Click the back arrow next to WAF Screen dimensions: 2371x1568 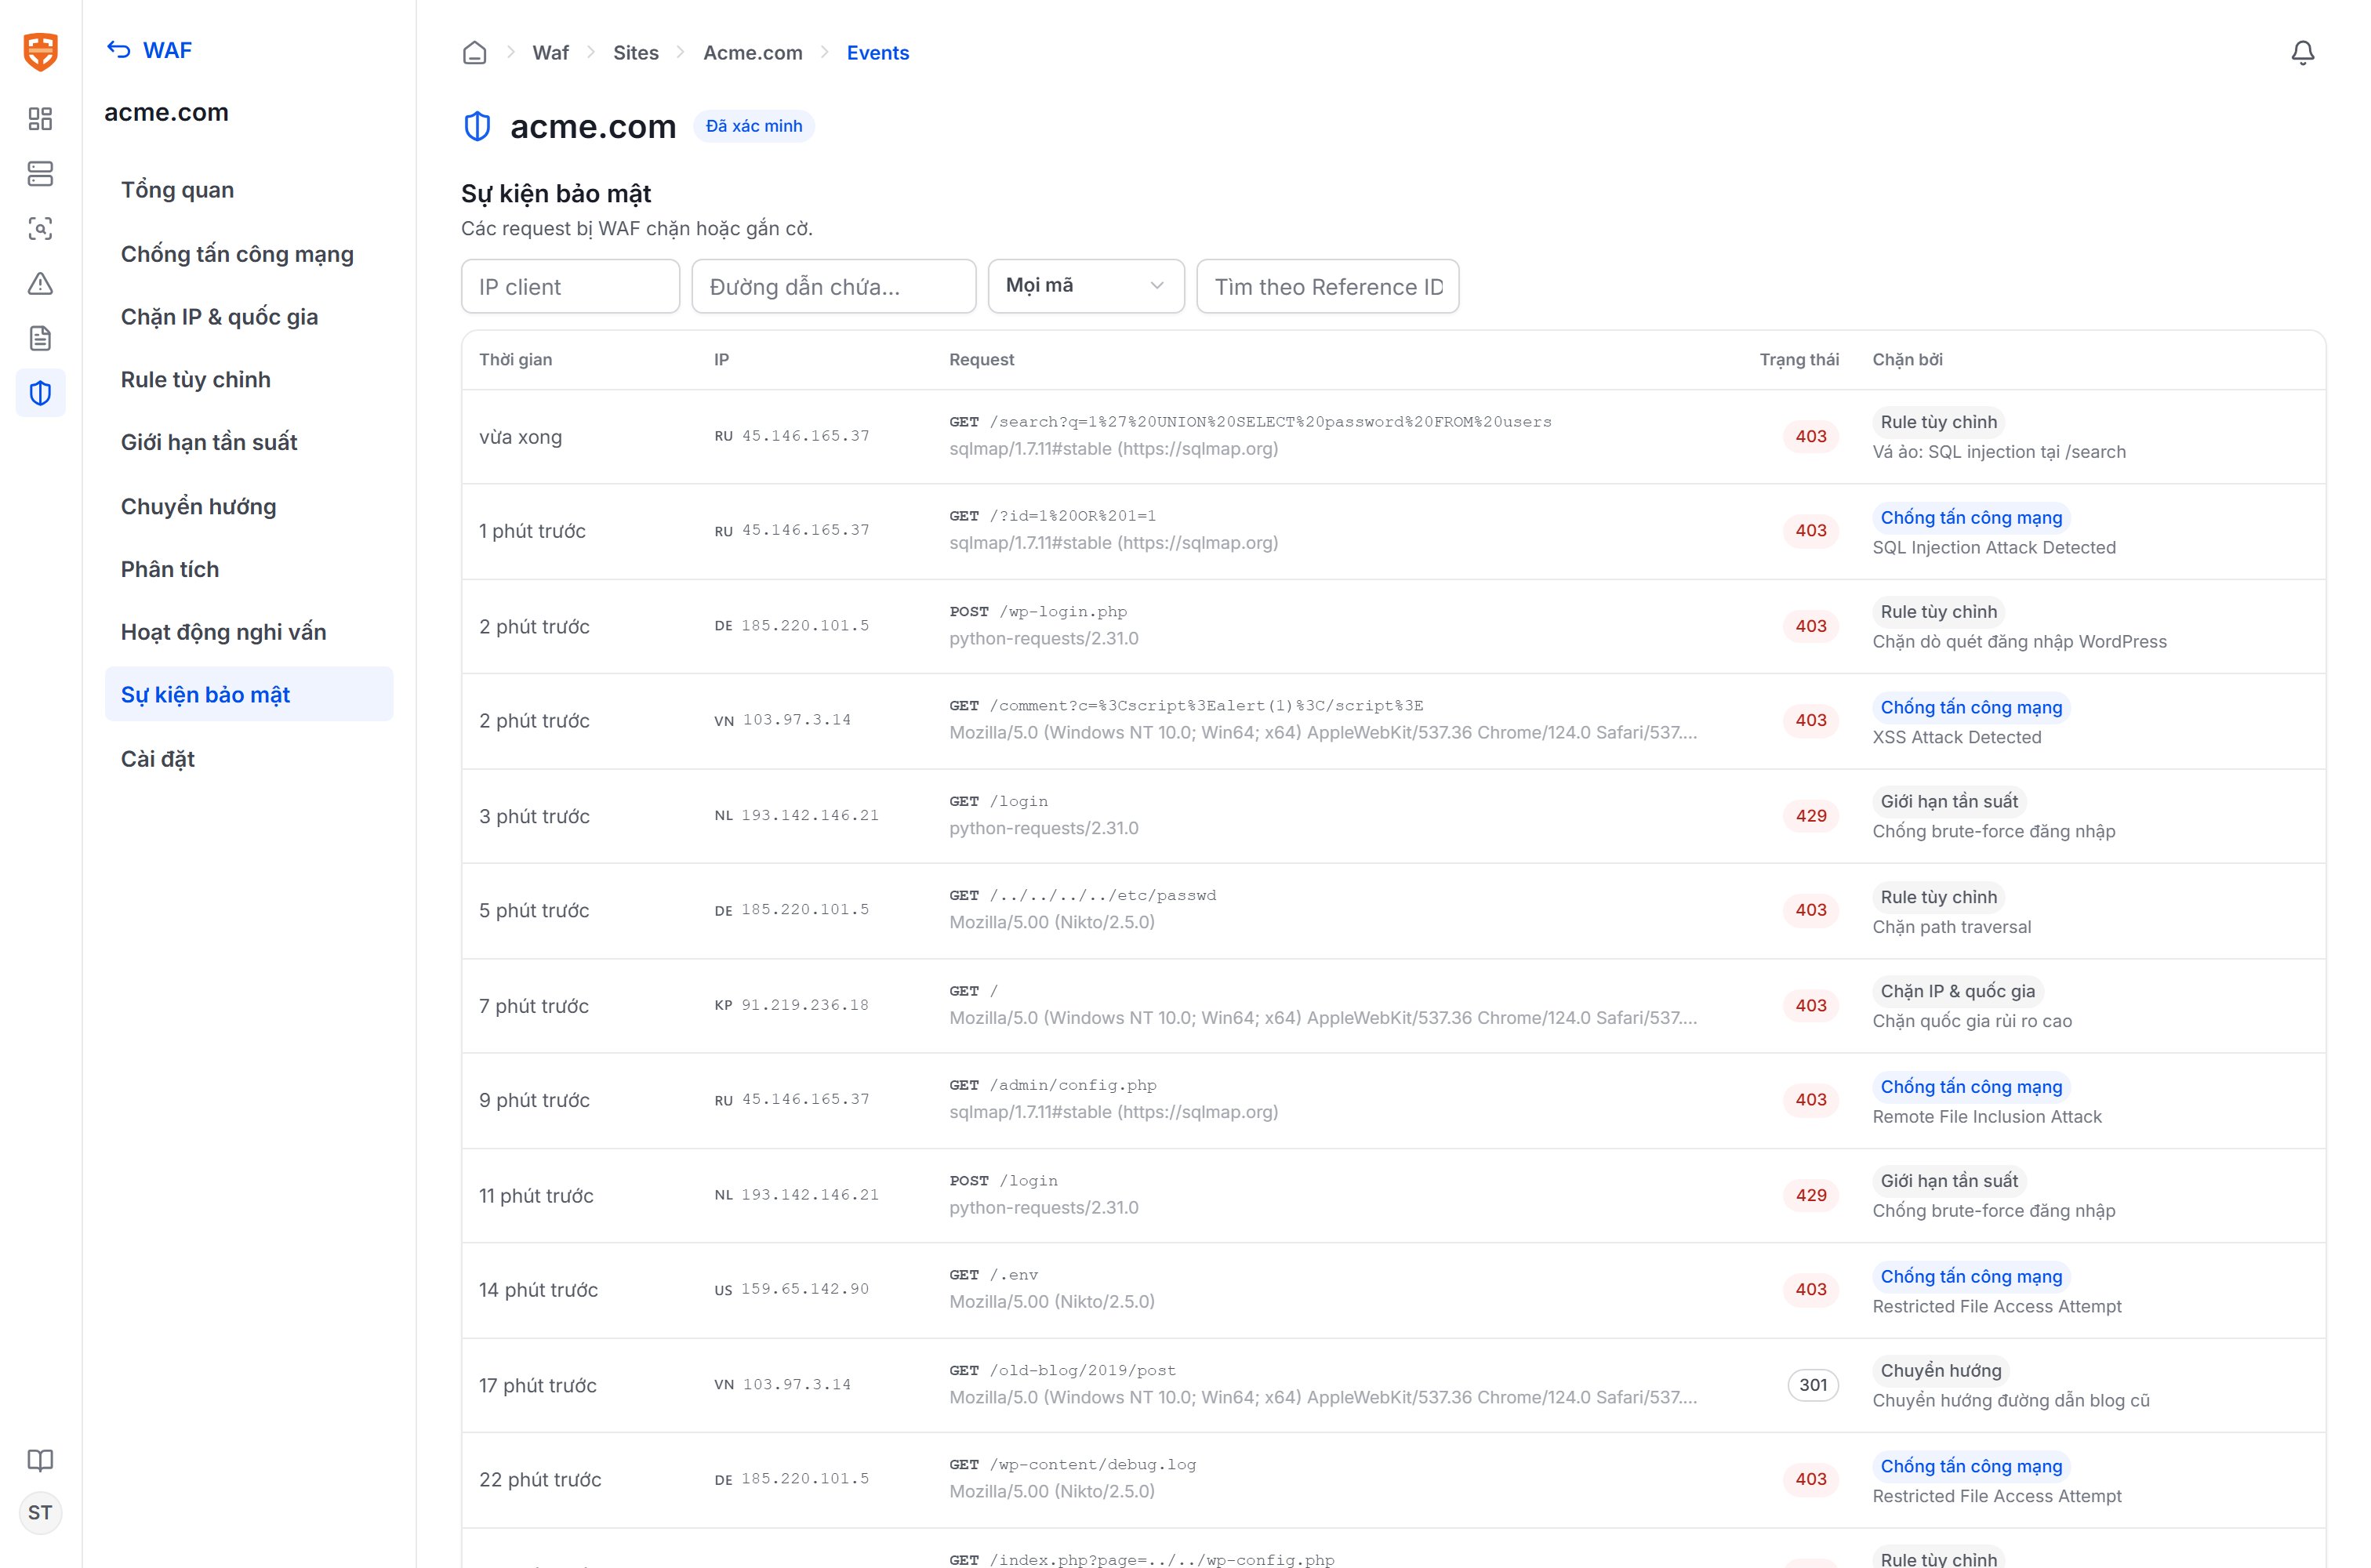pos(119,50)
